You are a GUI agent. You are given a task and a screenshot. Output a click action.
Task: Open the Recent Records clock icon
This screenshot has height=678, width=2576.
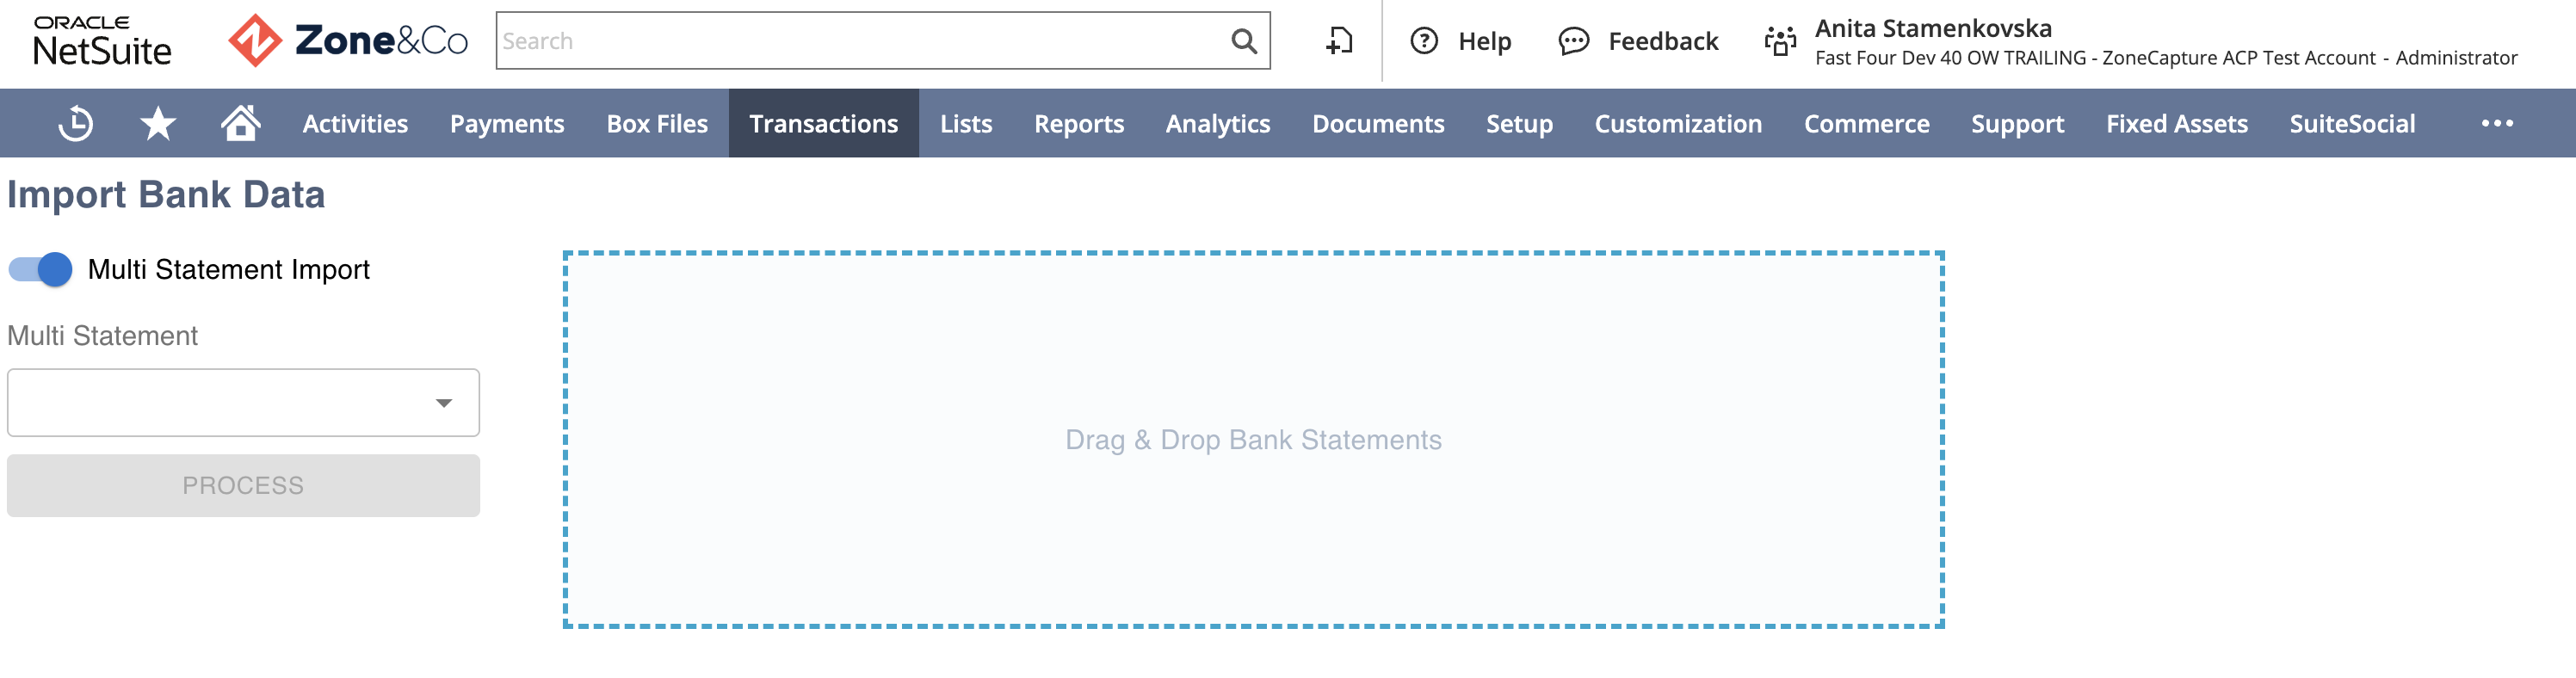75,123
